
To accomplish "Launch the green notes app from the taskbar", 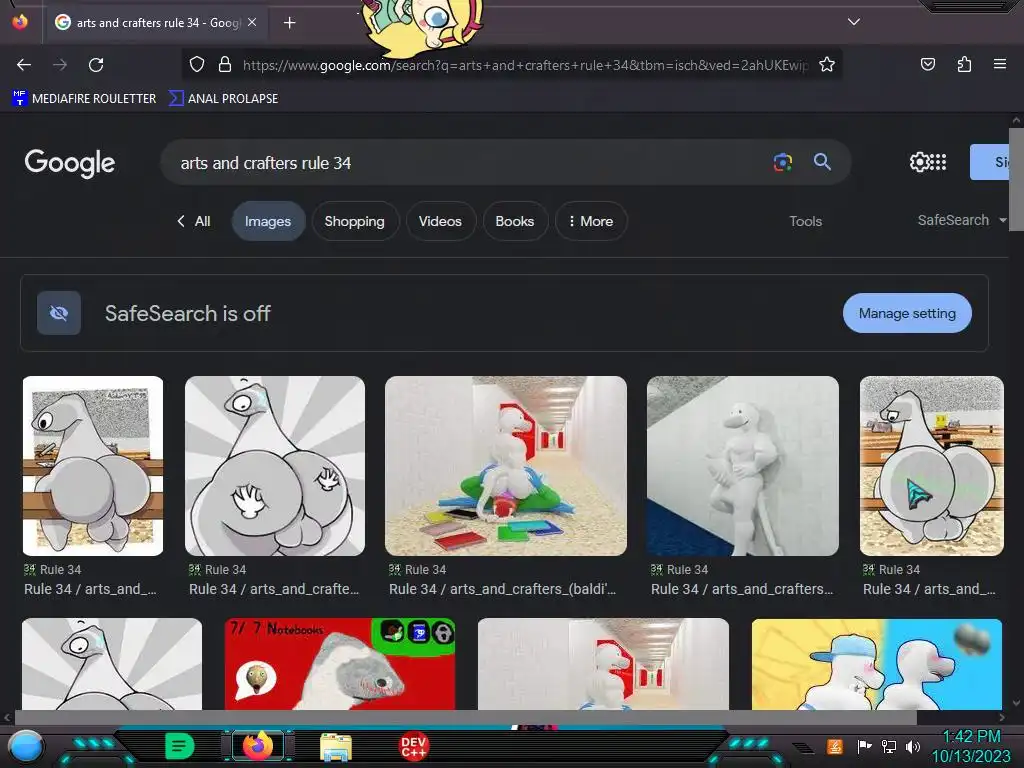I will [x=179, y=746].
